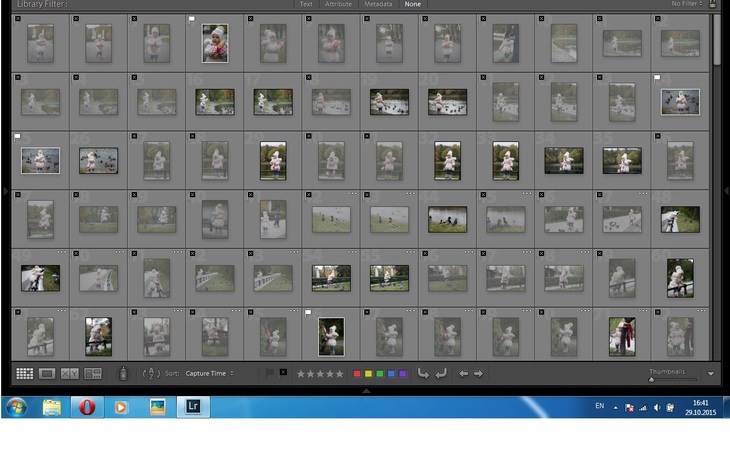Rotate photo counterclockwise using toolbar arrow

[x=423, y=373]
